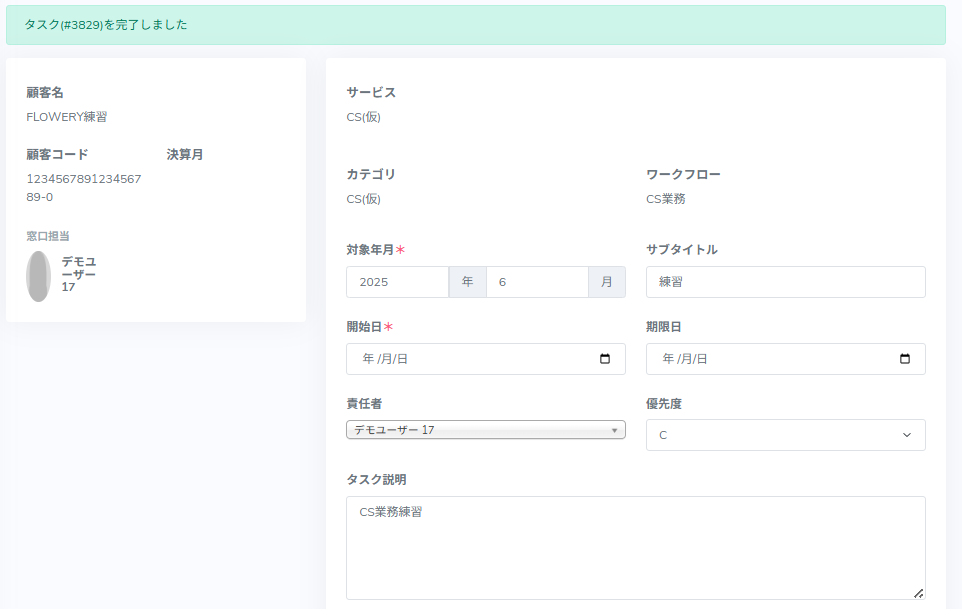The height and width of the screenshot is (609, 962).
Task: Open the 優先度 dropdown set to C
Action: (785, 435)
